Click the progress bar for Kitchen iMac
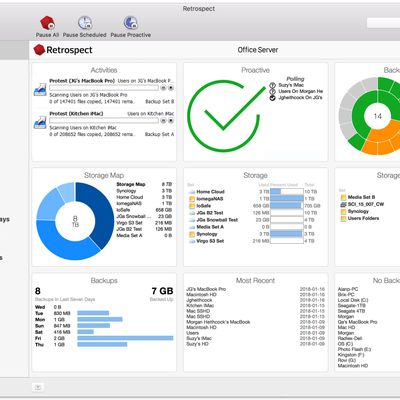Image resolution: width=400 pixels, height=400 pixels. pyautogui.click(x=104, y=120)
